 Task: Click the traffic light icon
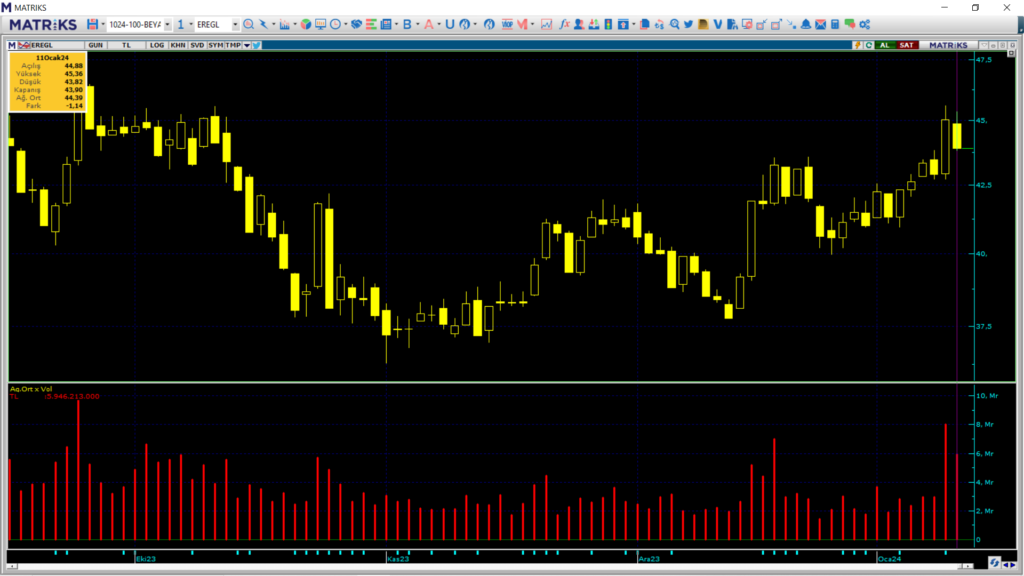[x=610, y=24]
